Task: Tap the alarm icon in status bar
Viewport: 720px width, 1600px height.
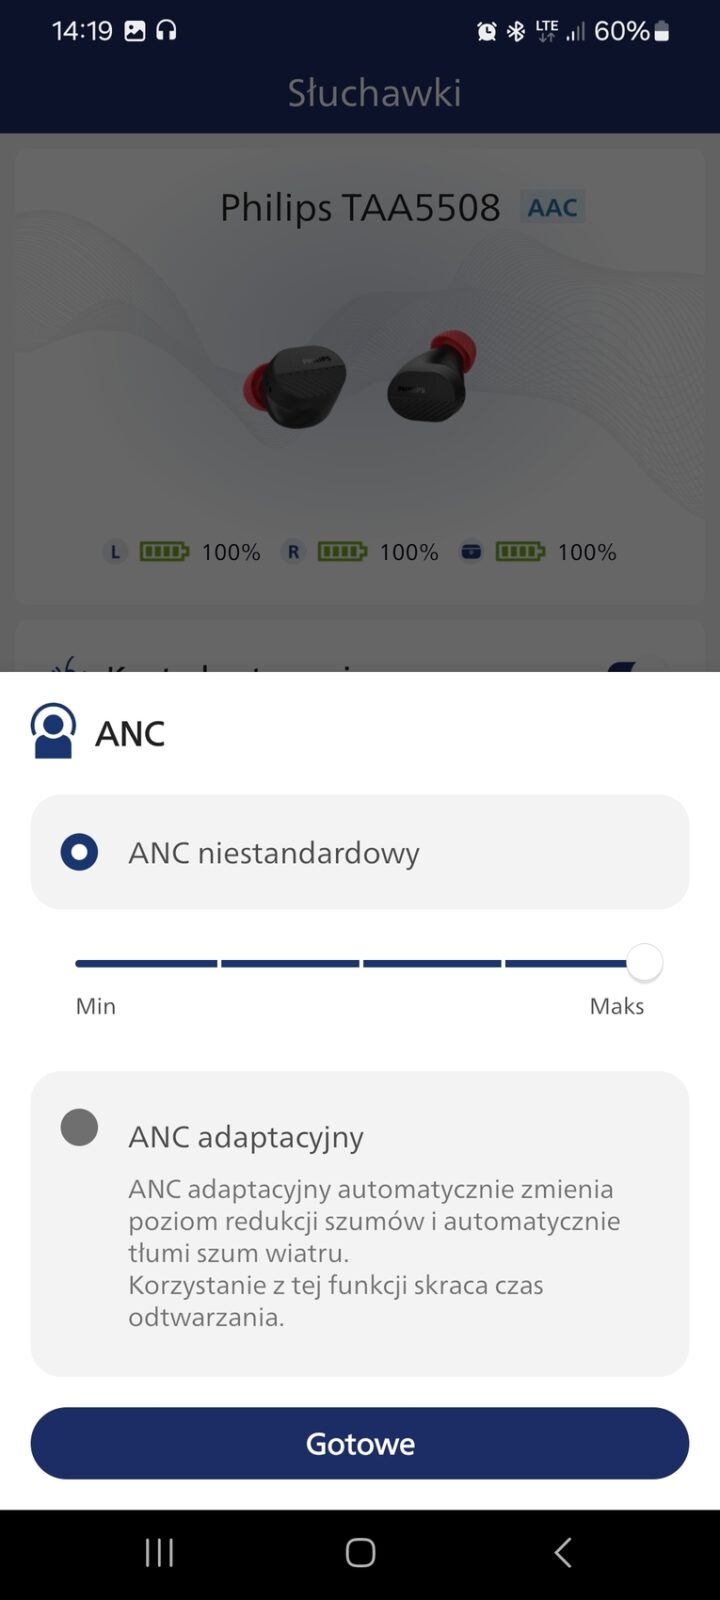Action: [x=487, y=32]
